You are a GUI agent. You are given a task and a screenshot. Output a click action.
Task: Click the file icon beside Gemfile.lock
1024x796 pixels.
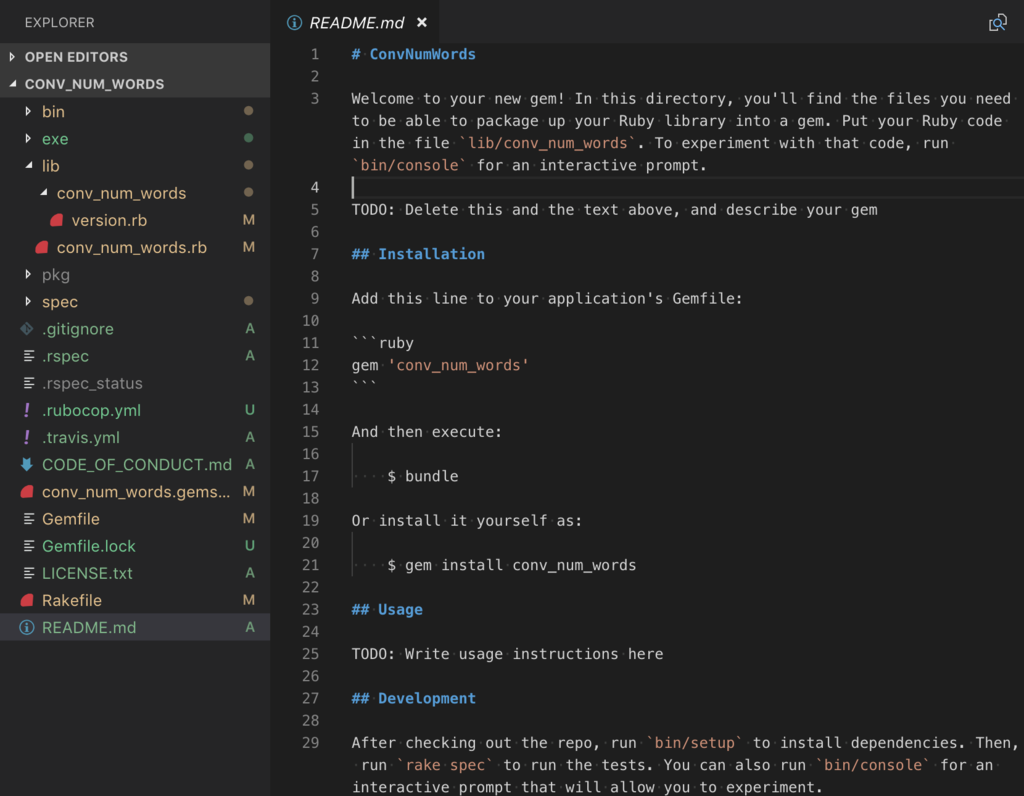29,546
